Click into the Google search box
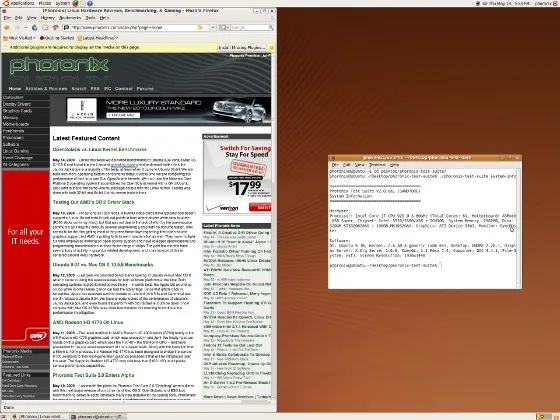 [x=249, y=28]
